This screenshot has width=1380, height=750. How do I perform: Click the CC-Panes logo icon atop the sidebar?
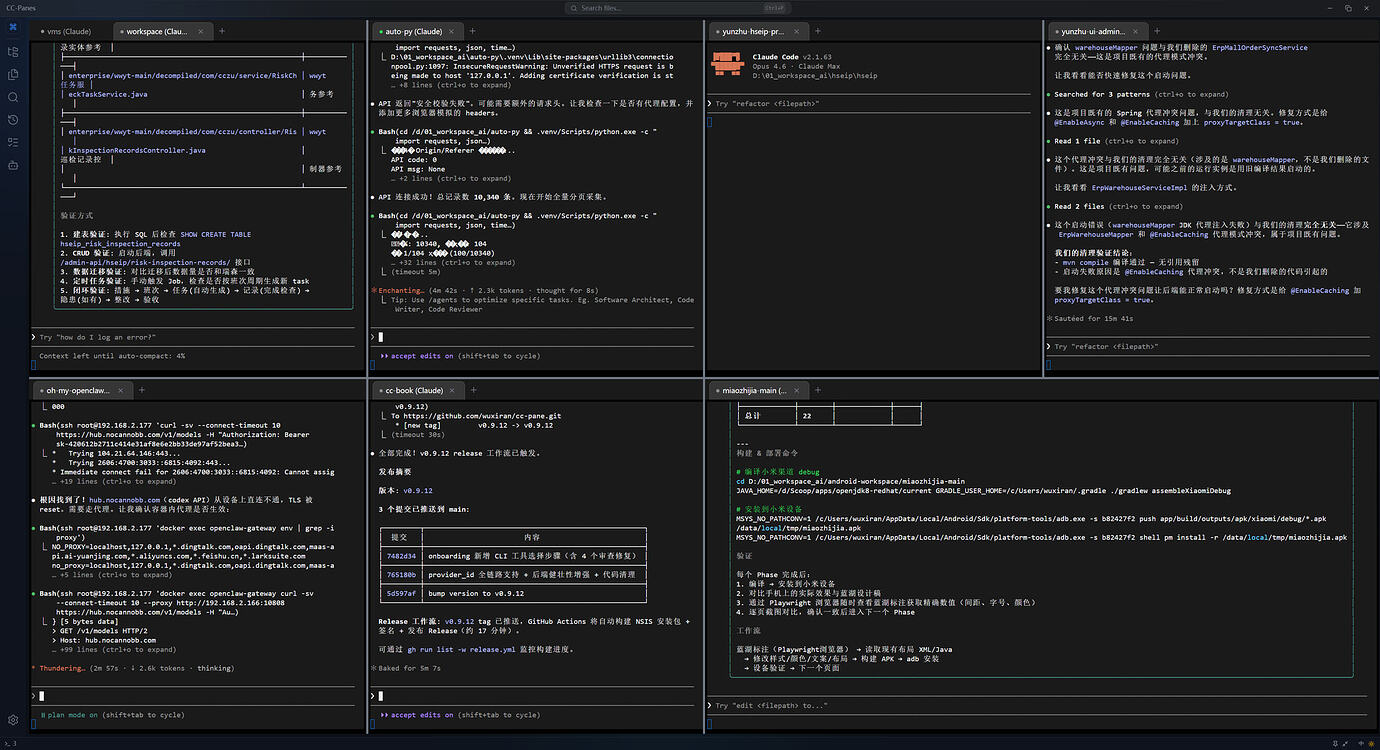[13, 28]
